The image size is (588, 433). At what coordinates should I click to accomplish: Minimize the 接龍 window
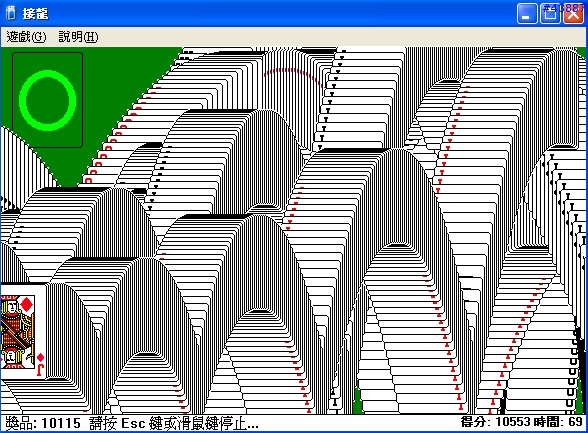[x=527, y=13]
